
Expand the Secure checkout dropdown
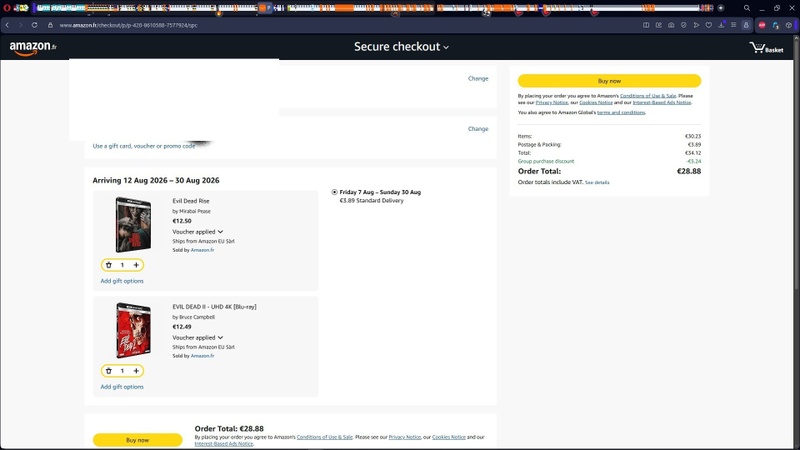[402, 46]
